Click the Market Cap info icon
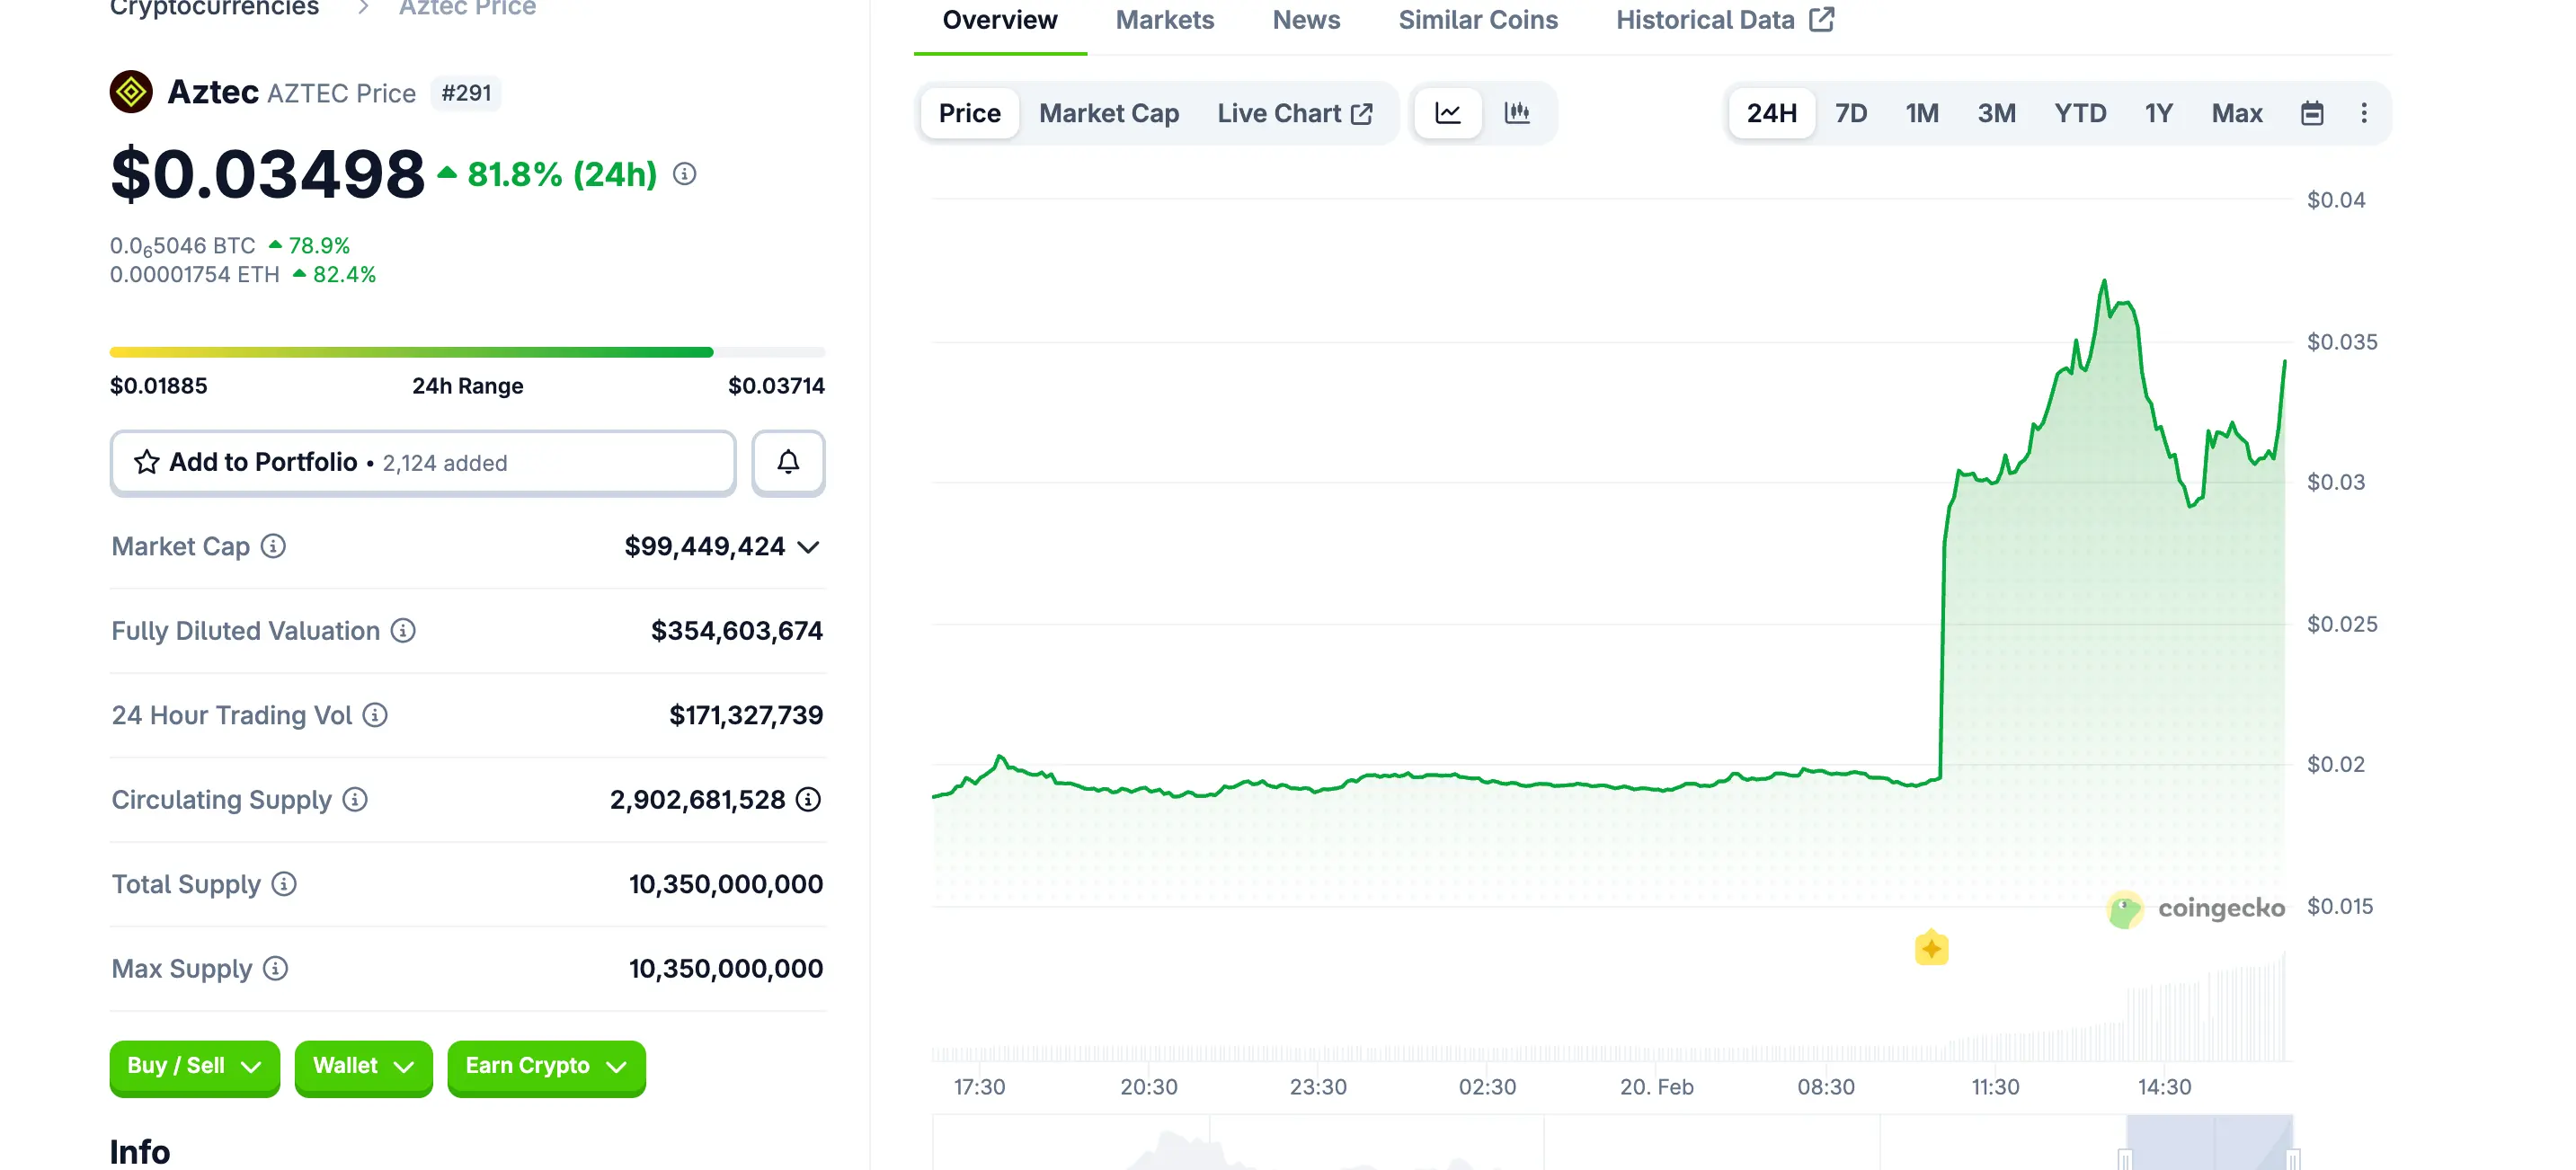This screenshot has height=1170, width=2576. click(272, 547)
